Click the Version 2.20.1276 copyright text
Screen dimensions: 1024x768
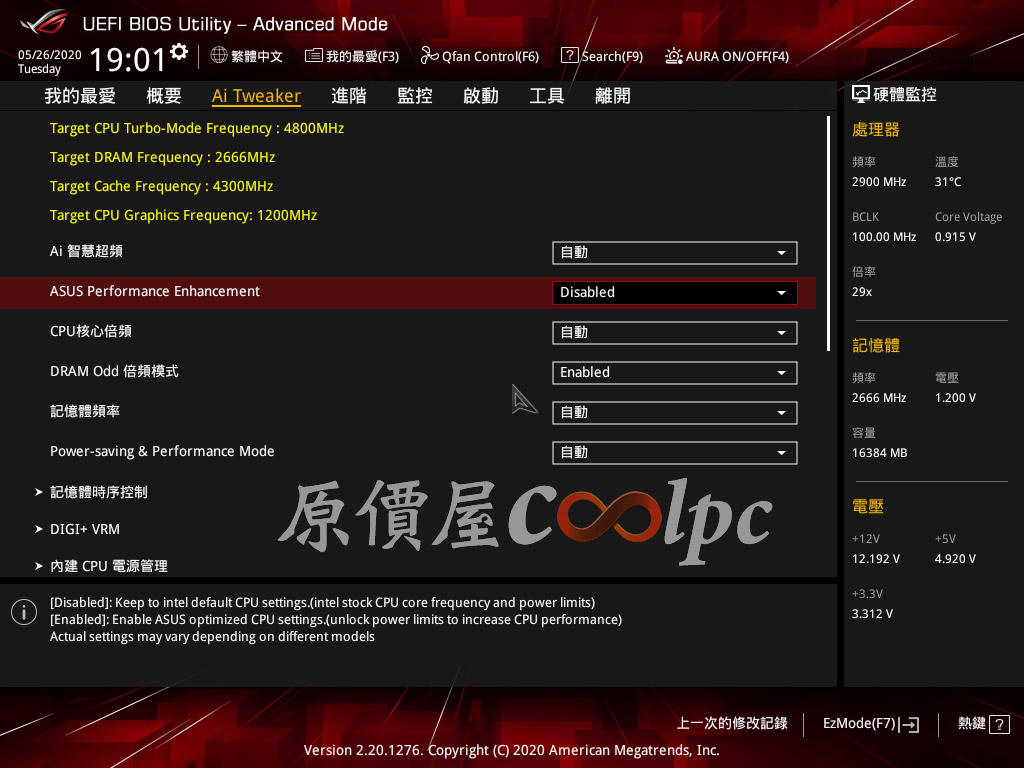click(x=511, y=750)
